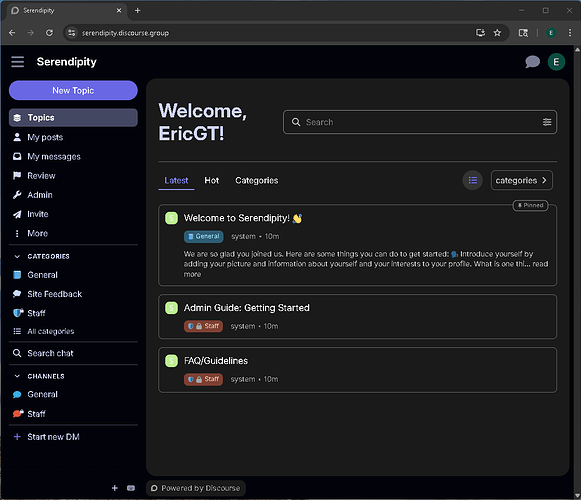Click the search filter options icon
581x500 pixels.
pyautogui.click(x=547, y=122)
